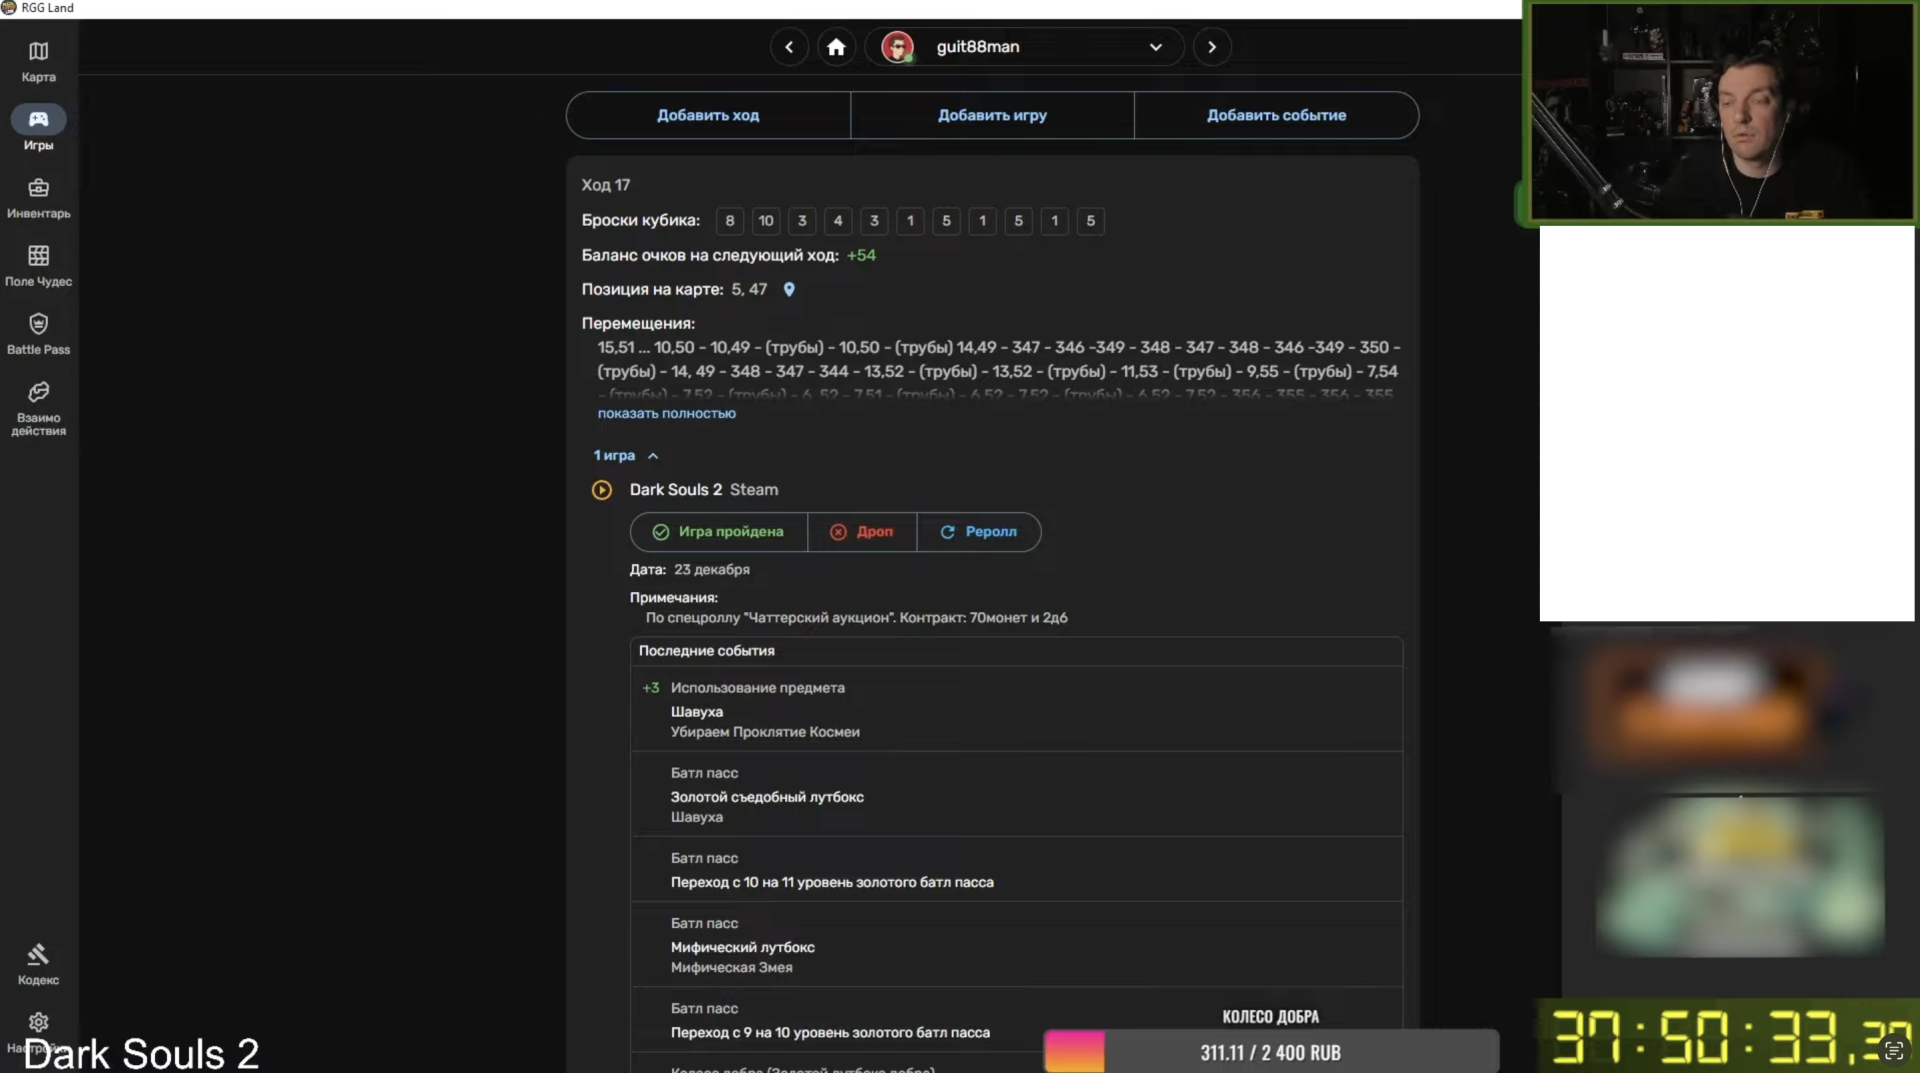1920x1073 pixels.
Task: Open the Кодекс section
Action: tap(38, 964)
